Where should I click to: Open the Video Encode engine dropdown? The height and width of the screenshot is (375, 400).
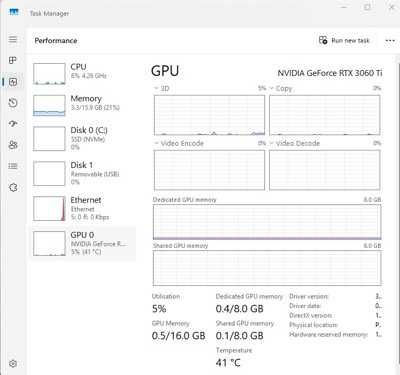[179, 143]
